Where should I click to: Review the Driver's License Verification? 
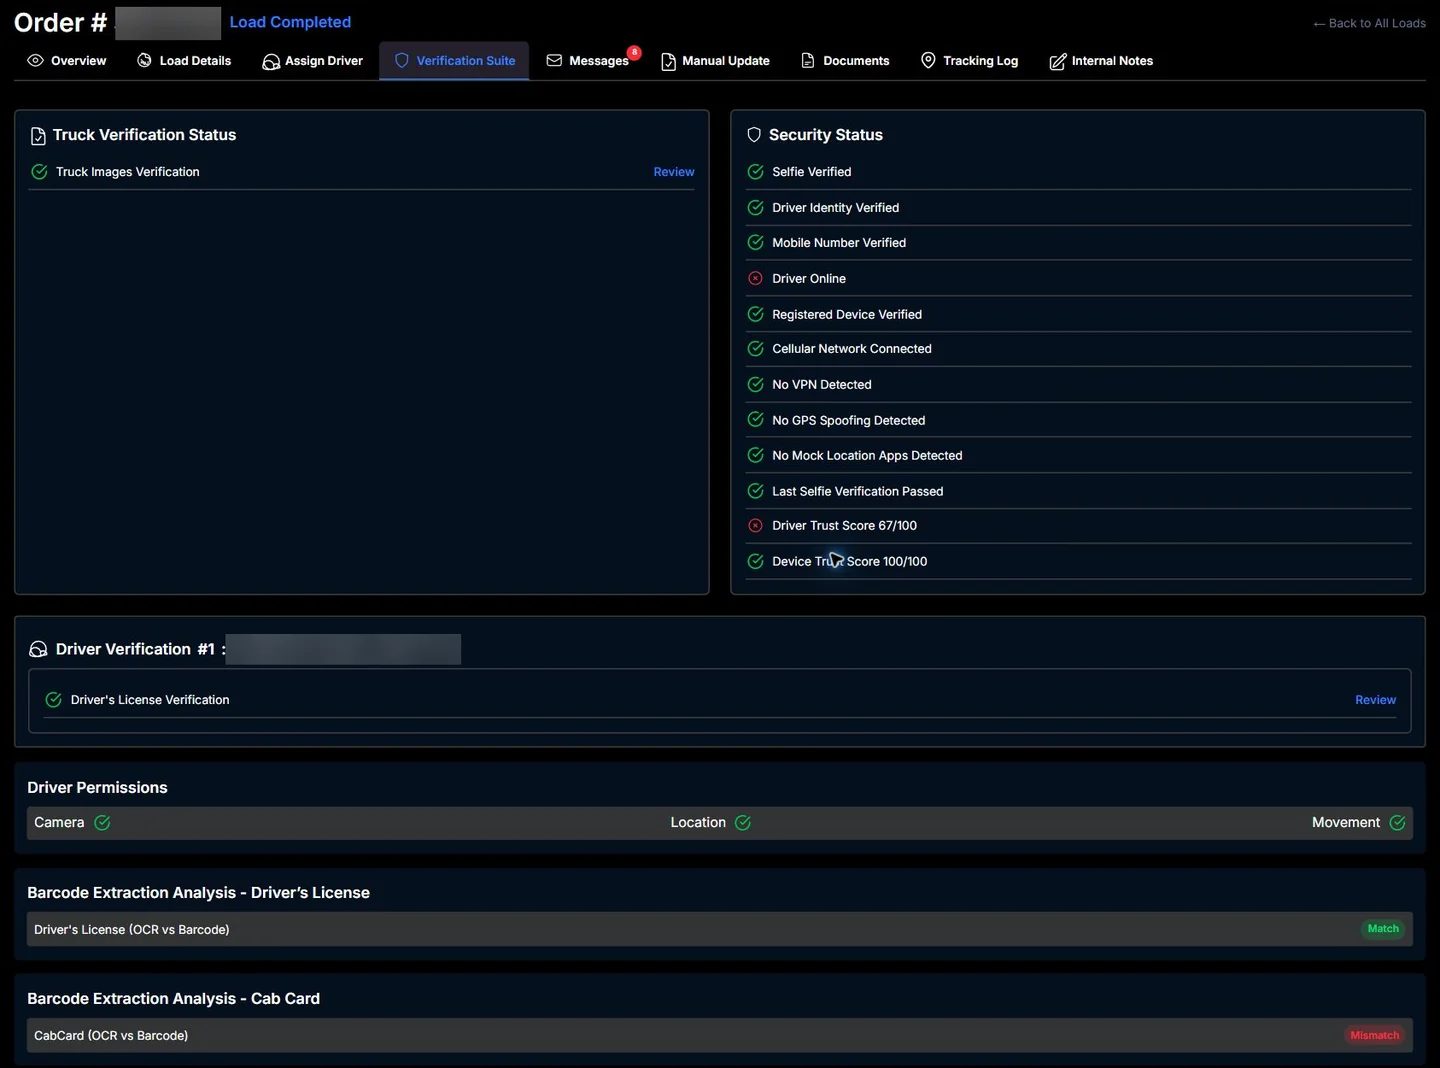click(x=1375, y=700)
